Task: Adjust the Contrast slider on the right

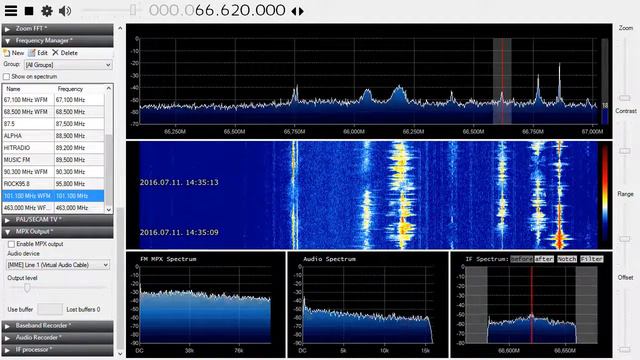Action: [x=625, y=151]
